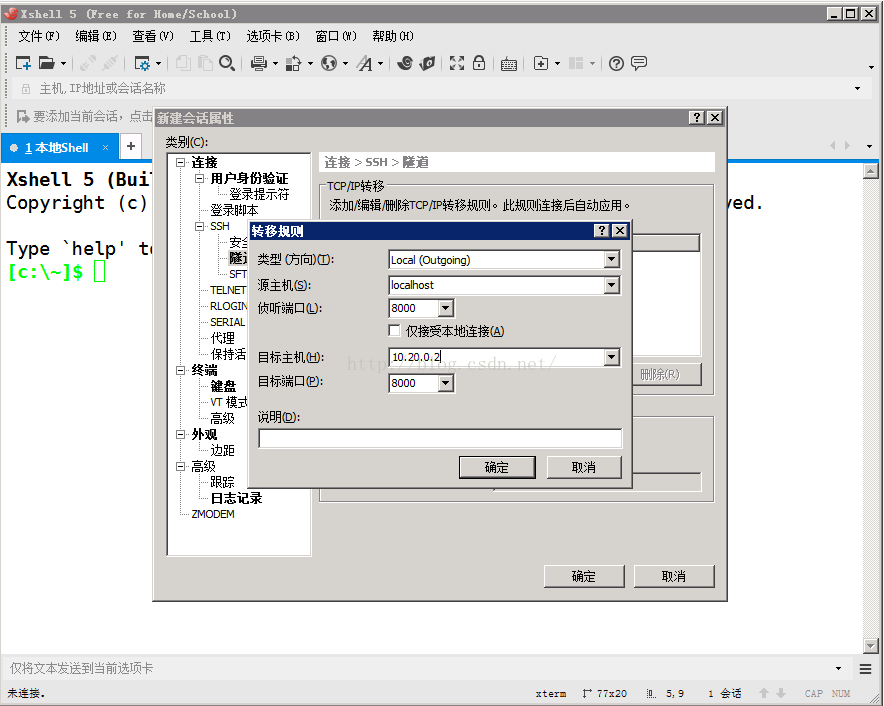
Task: Click the 说明(D) description input field
Action: tap(440, 438)
